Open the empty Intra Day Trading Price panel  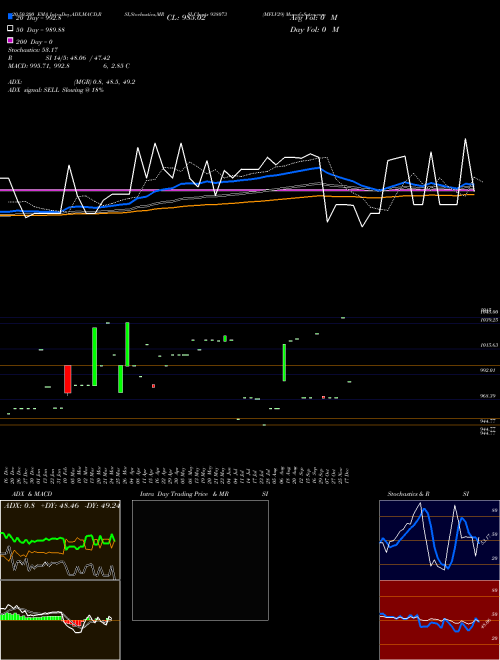[x=200, y=560]
